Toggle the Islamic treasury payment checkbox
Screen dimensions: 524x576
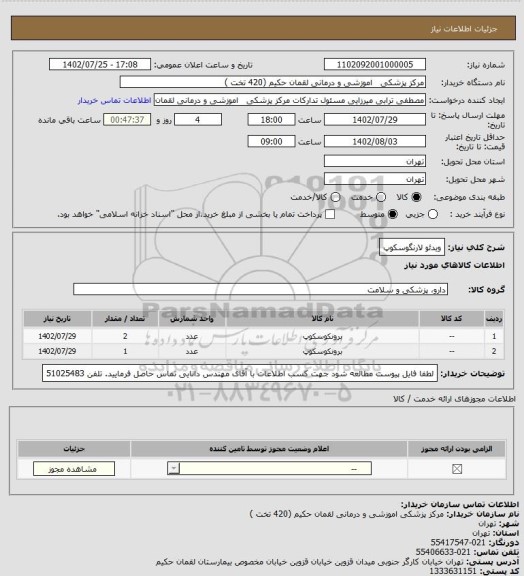(x=330, y=214)
